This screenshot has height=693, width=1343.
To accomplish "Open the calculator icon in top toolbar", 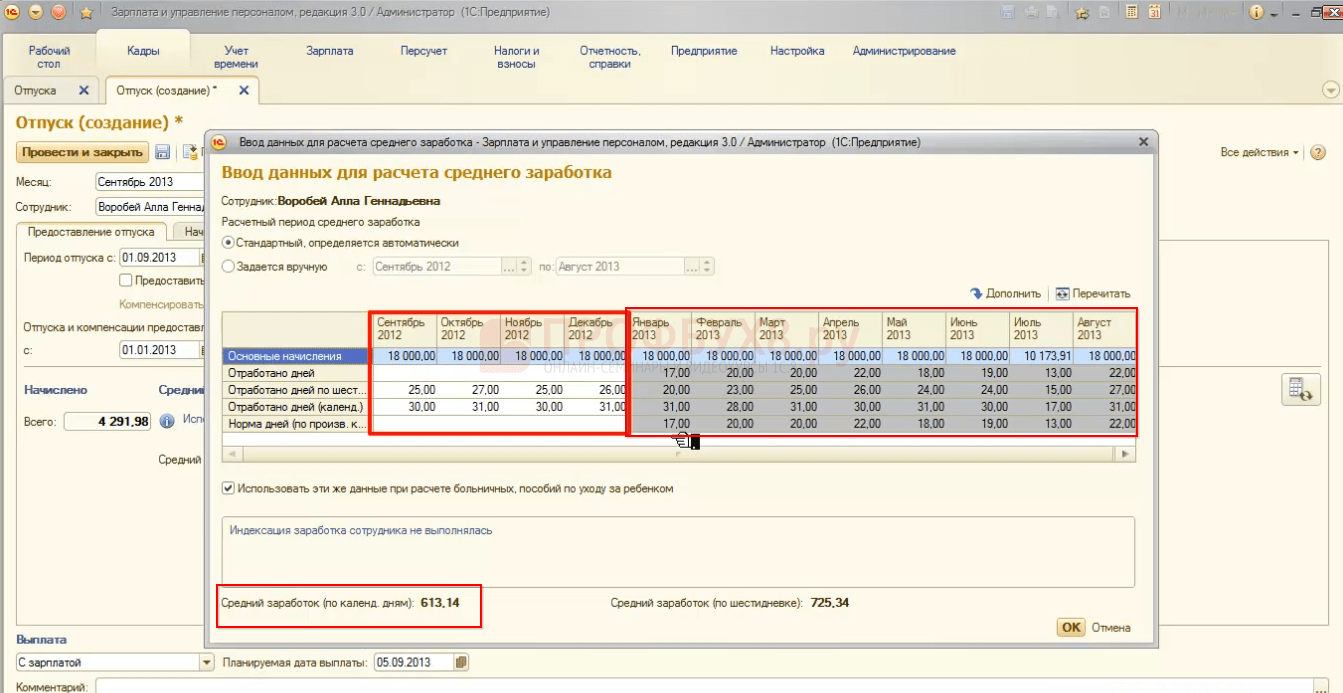I will point(1132,13).
